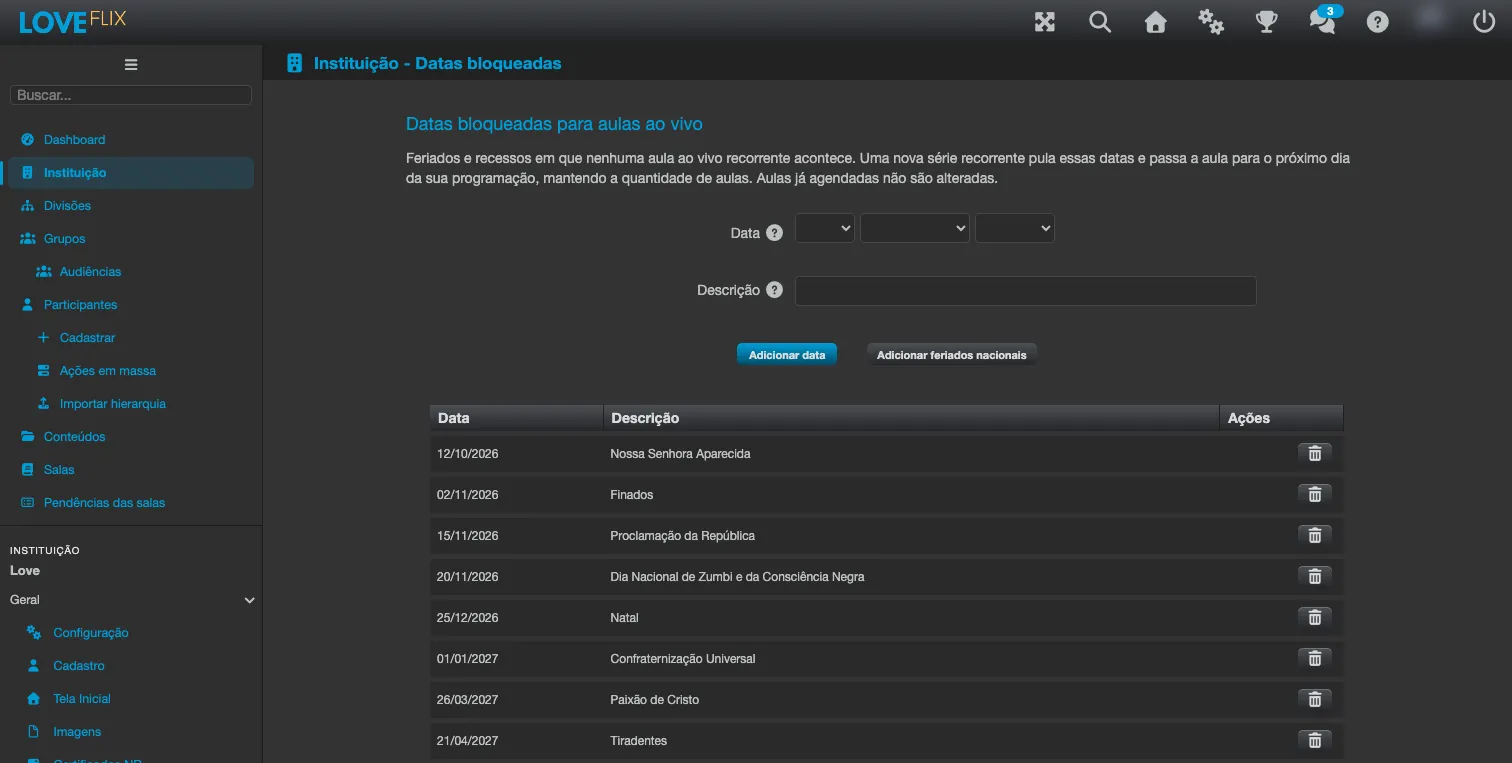Delete the Finados blocked date
This screenshot has height=763, width=1512.
1315,494
